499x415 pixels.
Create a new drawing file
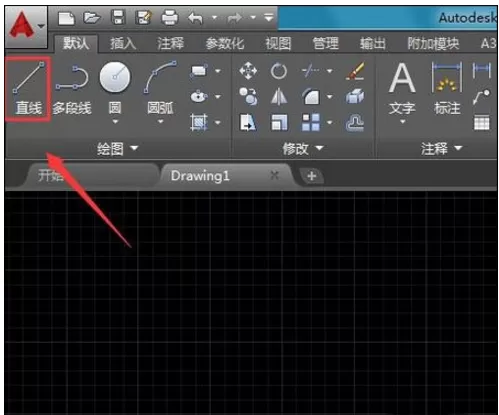click(66, 18)
